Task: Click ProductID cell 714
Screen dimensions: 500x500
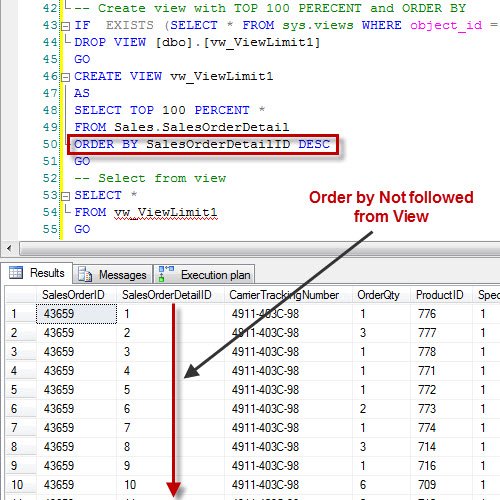Action: [x=441, y=447]
